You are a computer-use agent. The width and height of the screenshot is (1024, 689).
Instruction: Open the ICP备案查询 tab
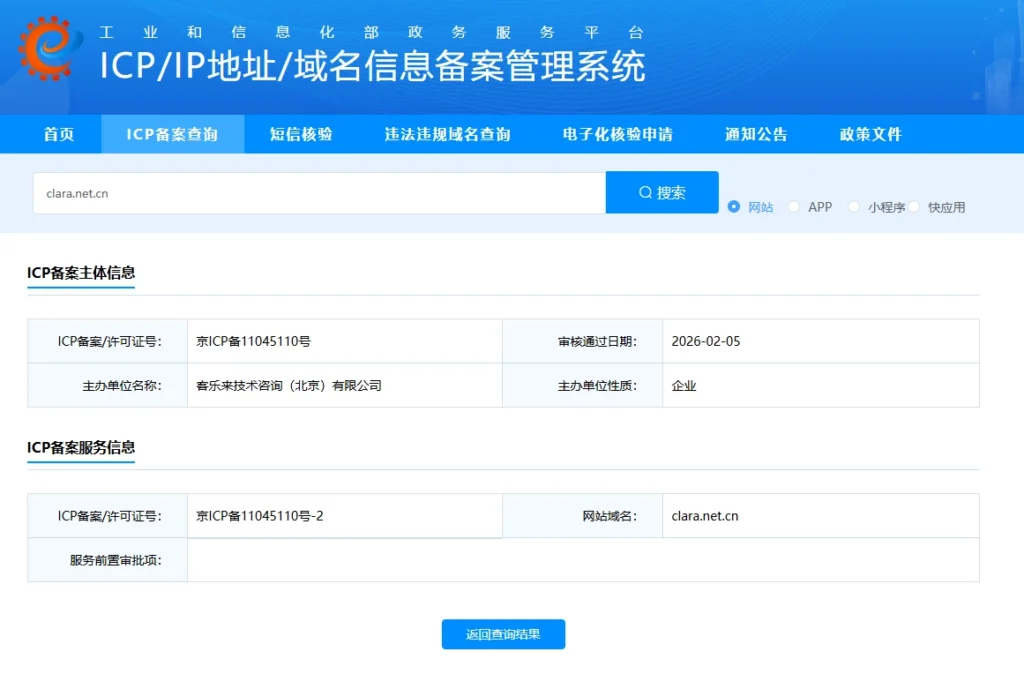pos(172,134)
